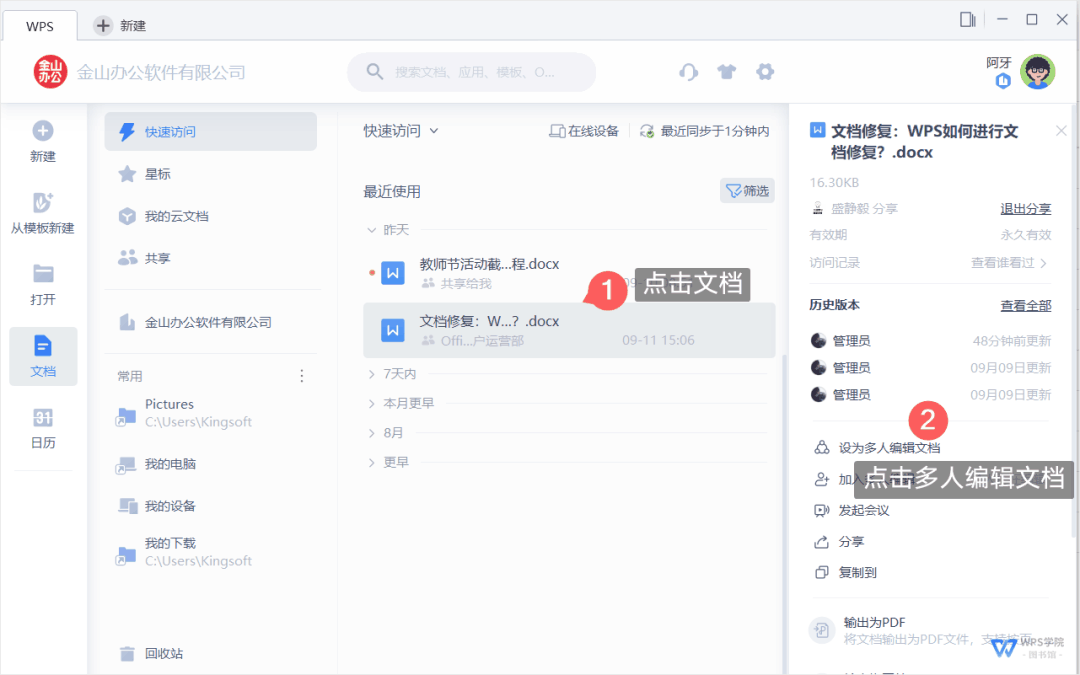Open 快速访问 dropdown above the file list
The image size is (1080, 675).
point(401,131)
